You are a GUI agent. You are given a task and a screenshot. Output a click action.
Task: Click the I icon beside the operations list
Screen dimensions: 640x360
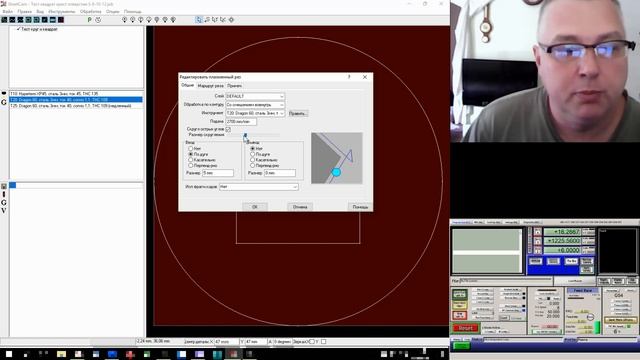tap(4, 194)
